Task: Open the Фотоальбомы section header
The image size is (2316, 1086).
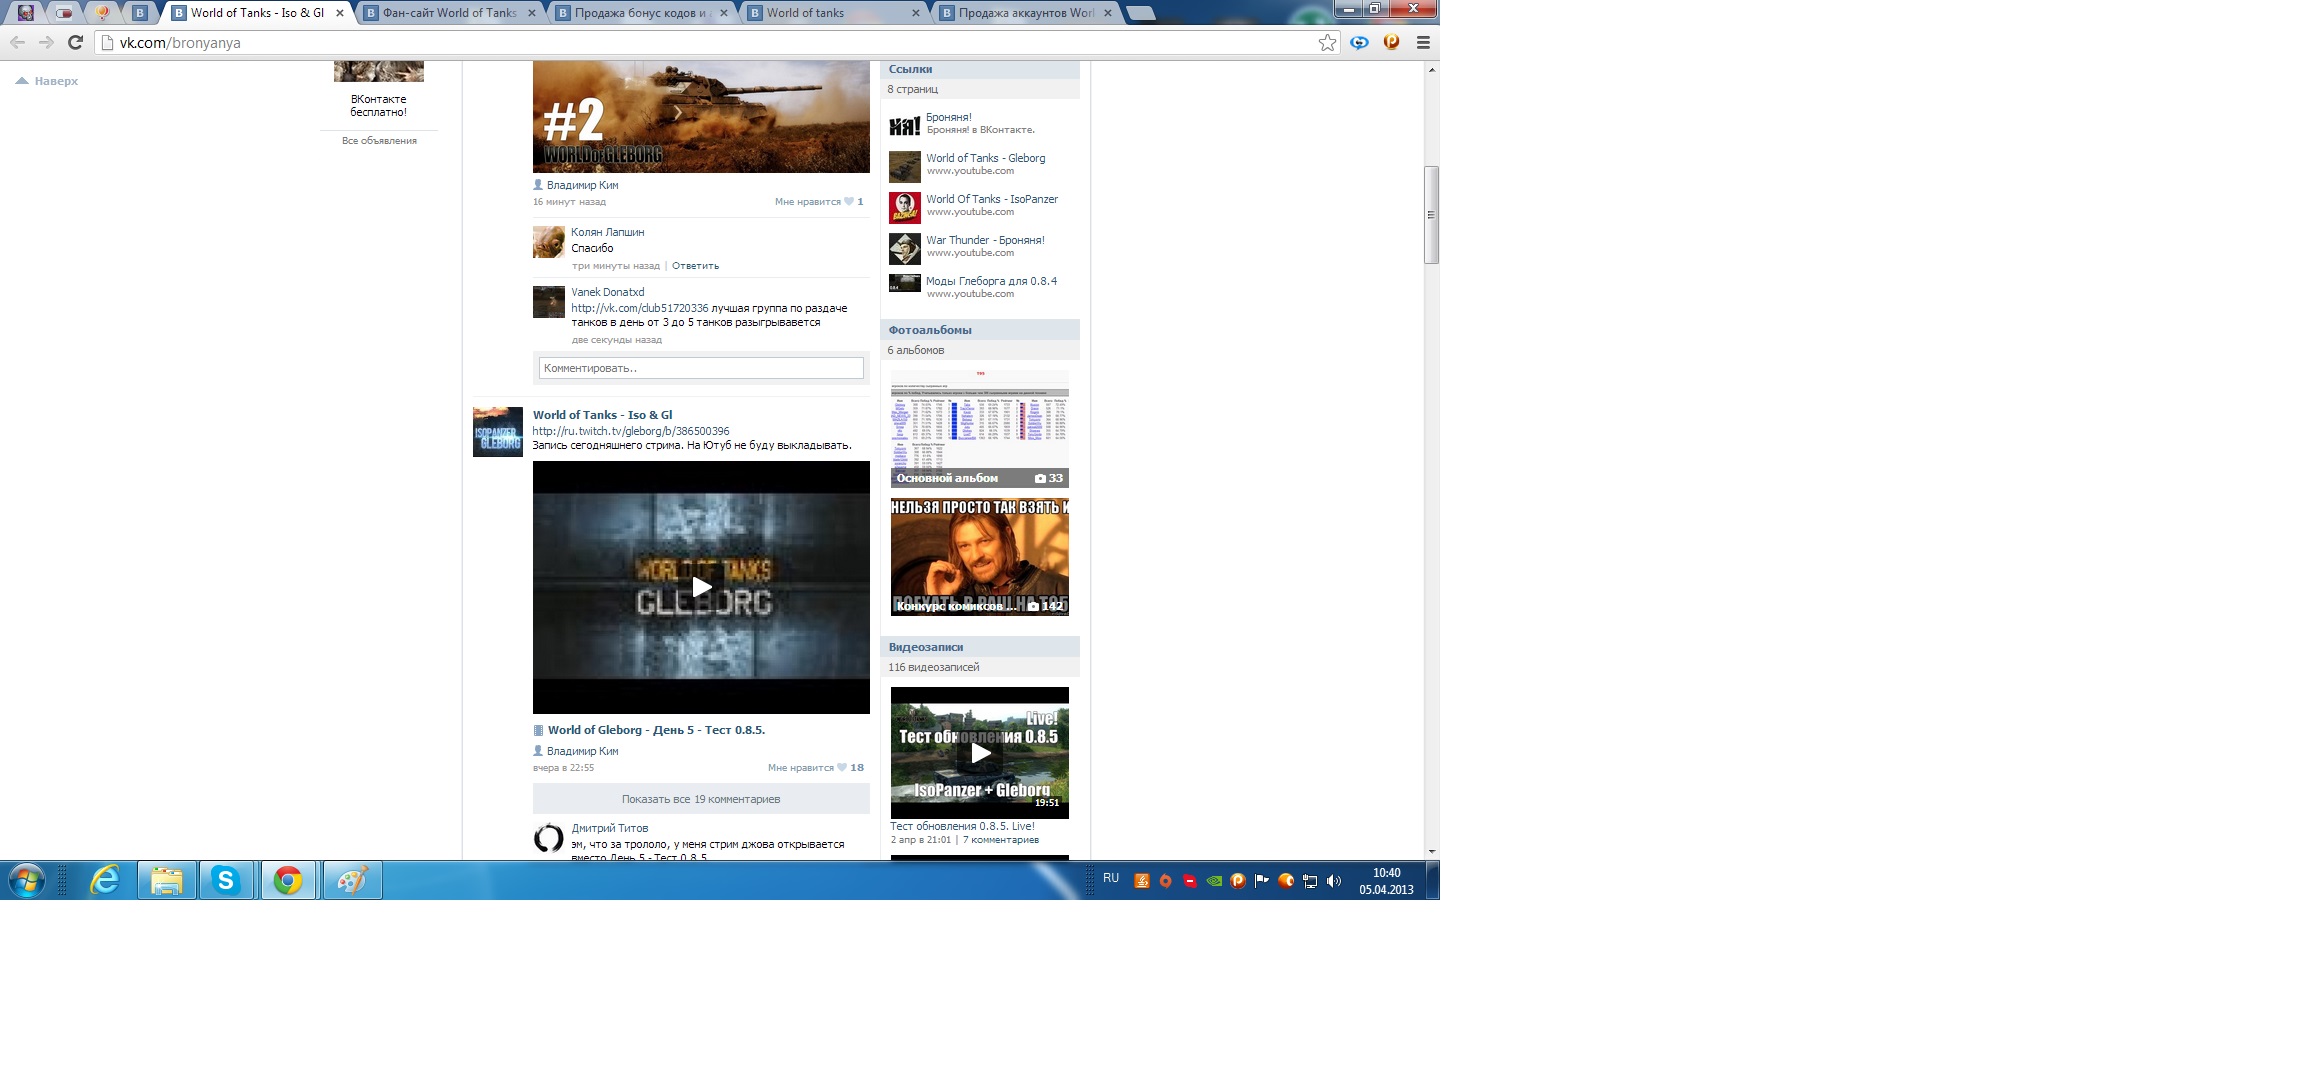Action: 980,330
